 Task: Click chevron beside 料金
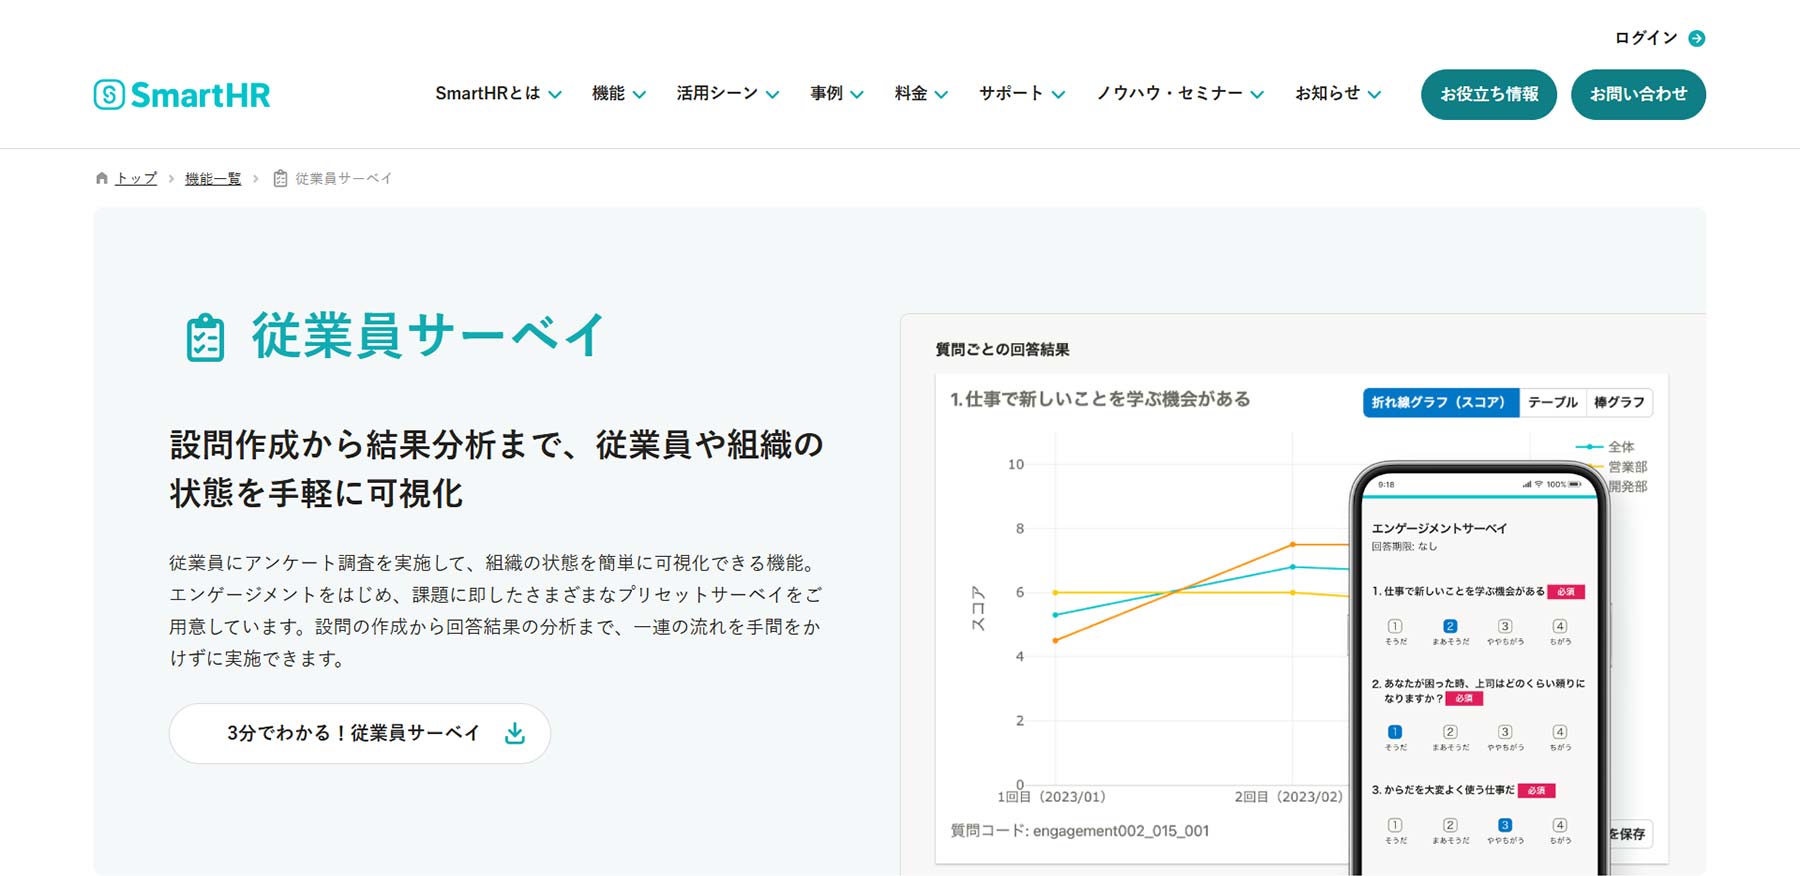pos(940,95)
